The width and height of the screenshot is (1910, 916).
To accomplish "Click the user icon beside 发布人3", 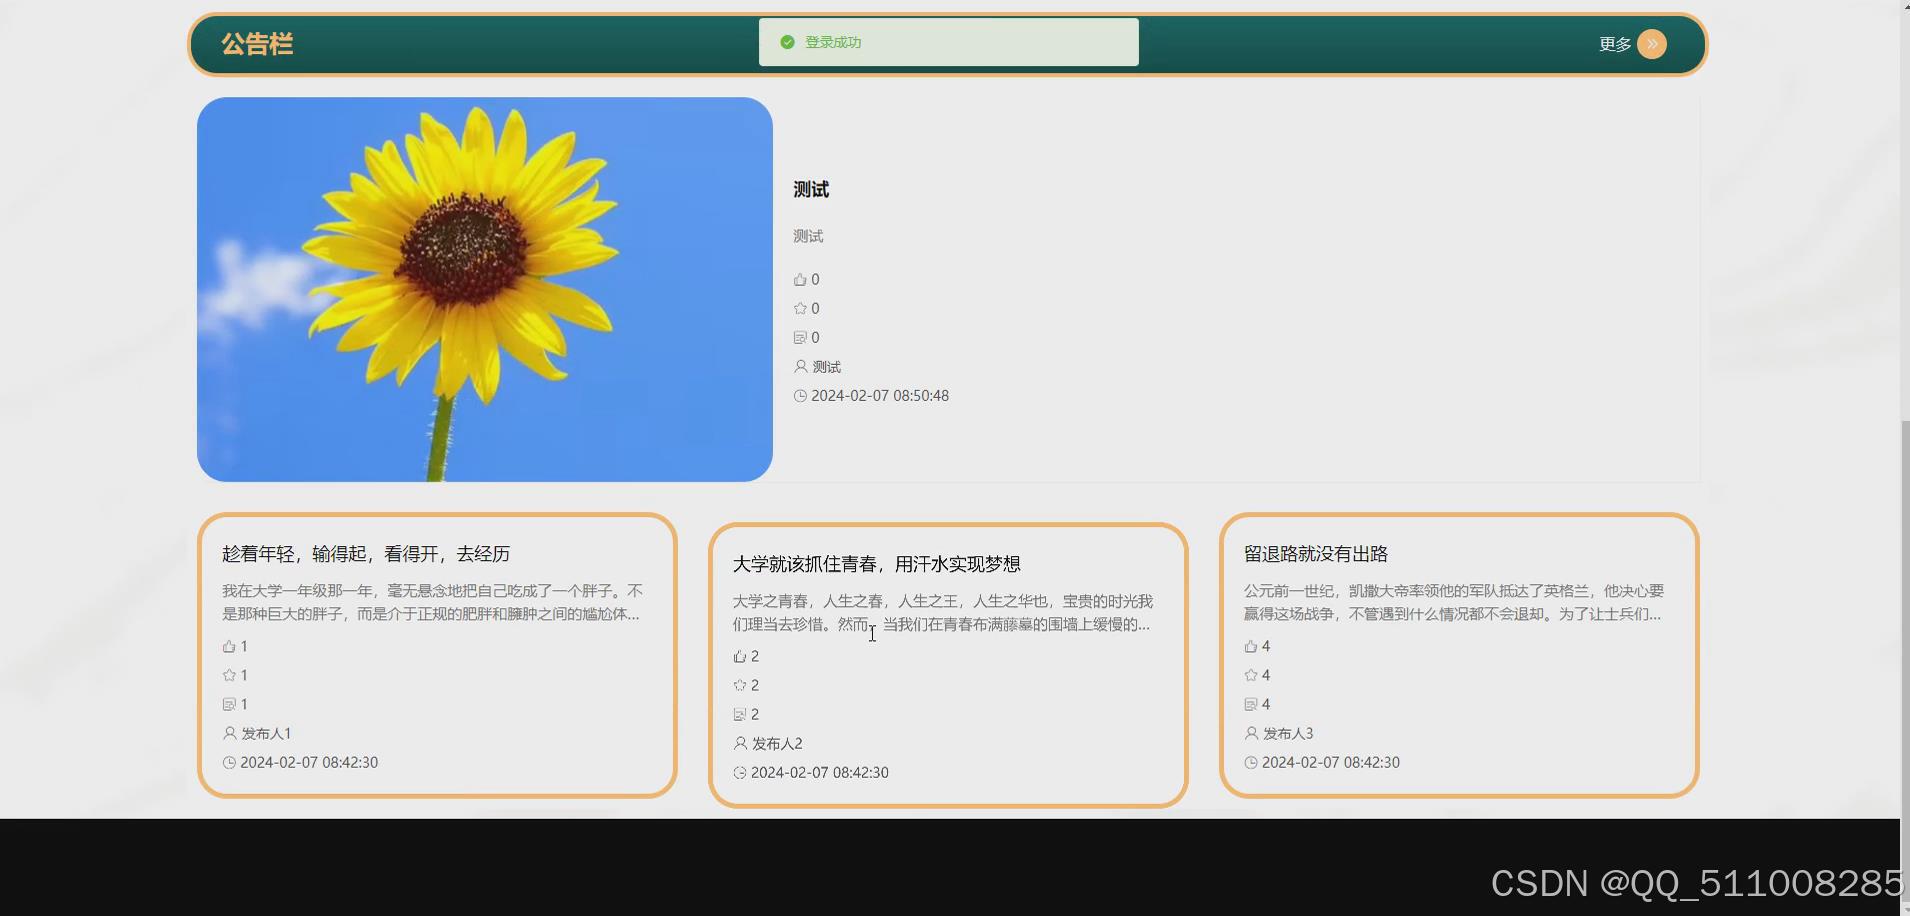I will pos(1251,734).
